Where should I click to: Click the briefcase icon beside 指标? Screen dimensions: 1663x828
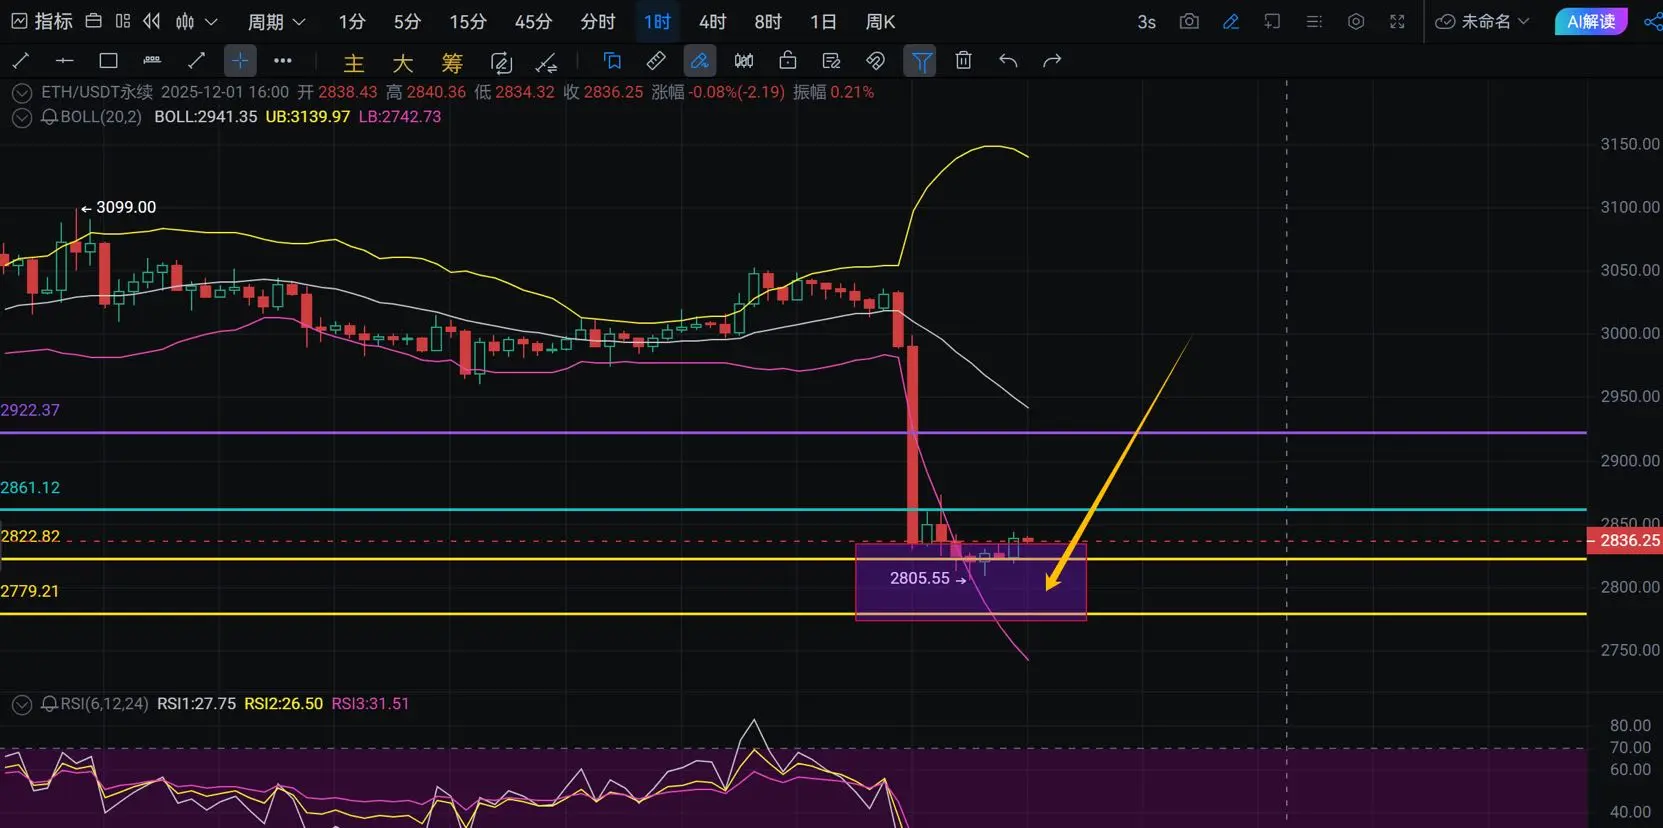click(x=93, y=21)
